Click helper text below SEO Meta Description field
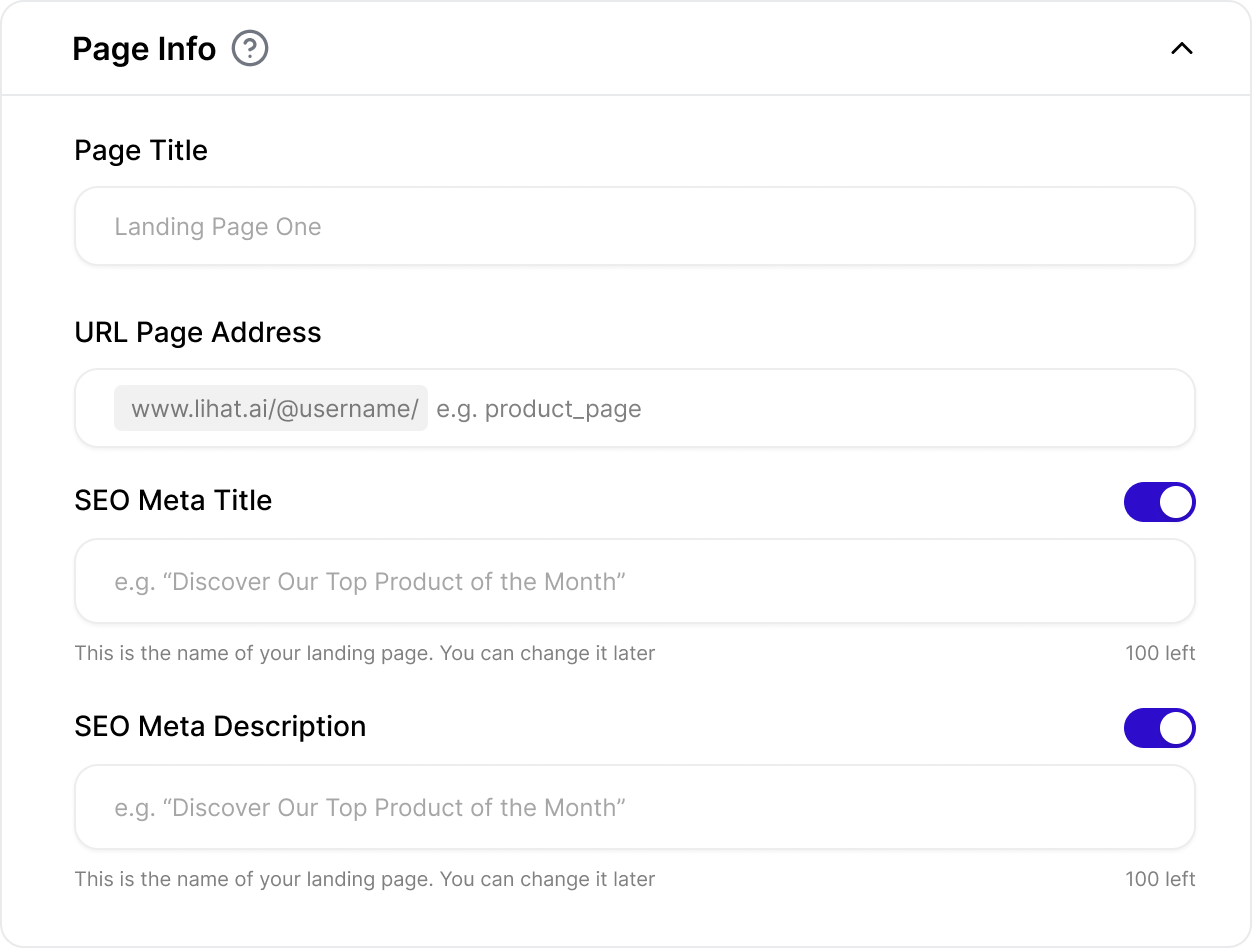1252x948 pixels. tap(364, 880)
